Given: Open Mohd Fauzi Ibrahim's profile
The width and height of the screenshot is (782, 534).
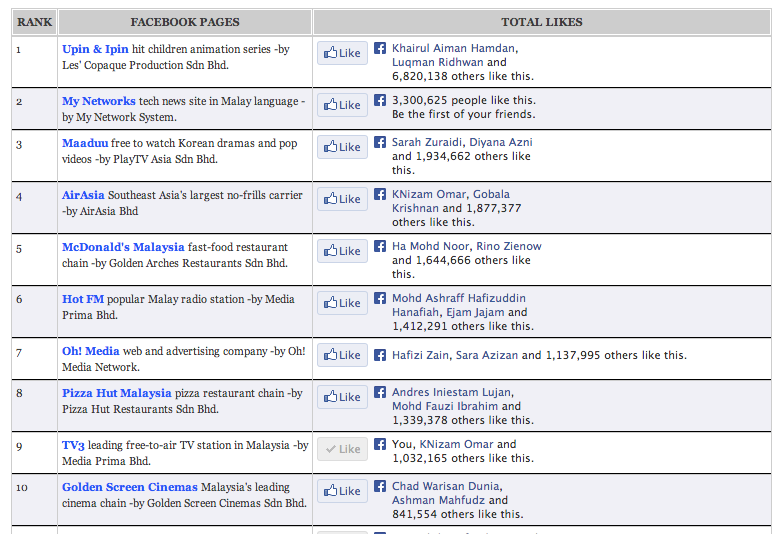Looking at the screenshot, I should [x=445, y=406].
